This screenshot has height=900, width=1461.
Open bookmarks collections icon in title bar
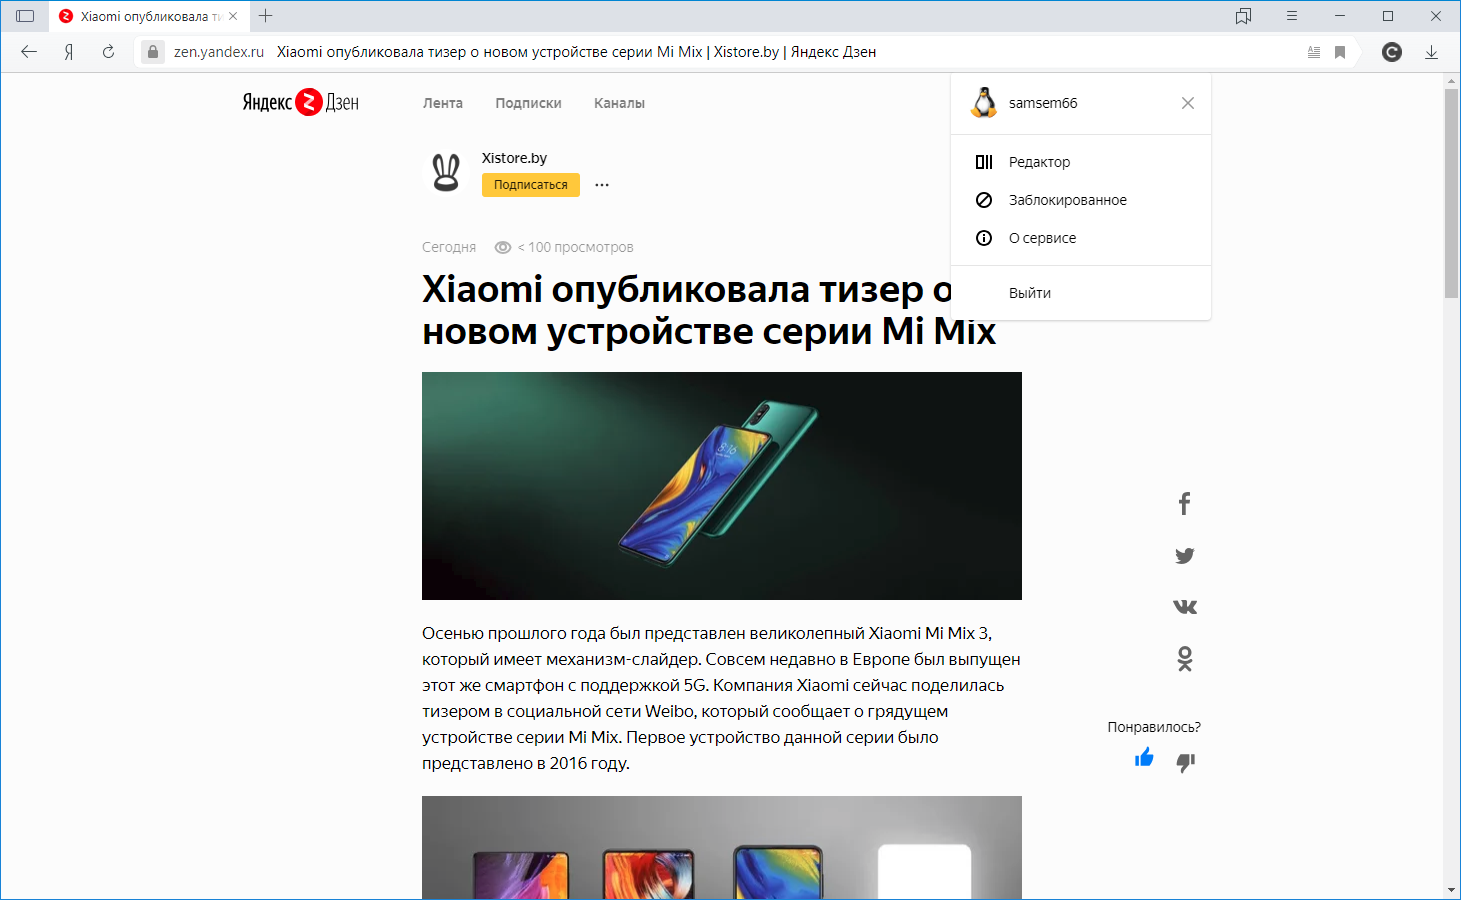tap(1243, 16)
